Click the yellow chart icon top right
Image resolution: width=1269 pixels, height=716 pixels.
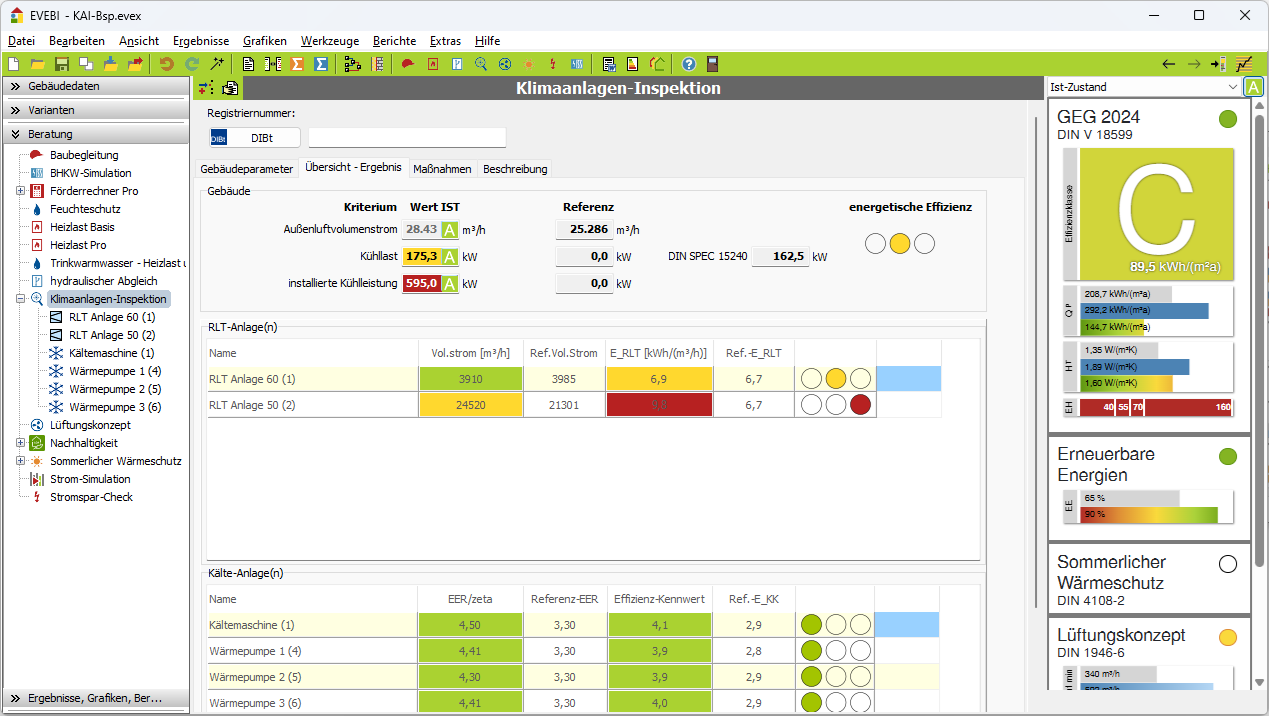pos(1243,64)
